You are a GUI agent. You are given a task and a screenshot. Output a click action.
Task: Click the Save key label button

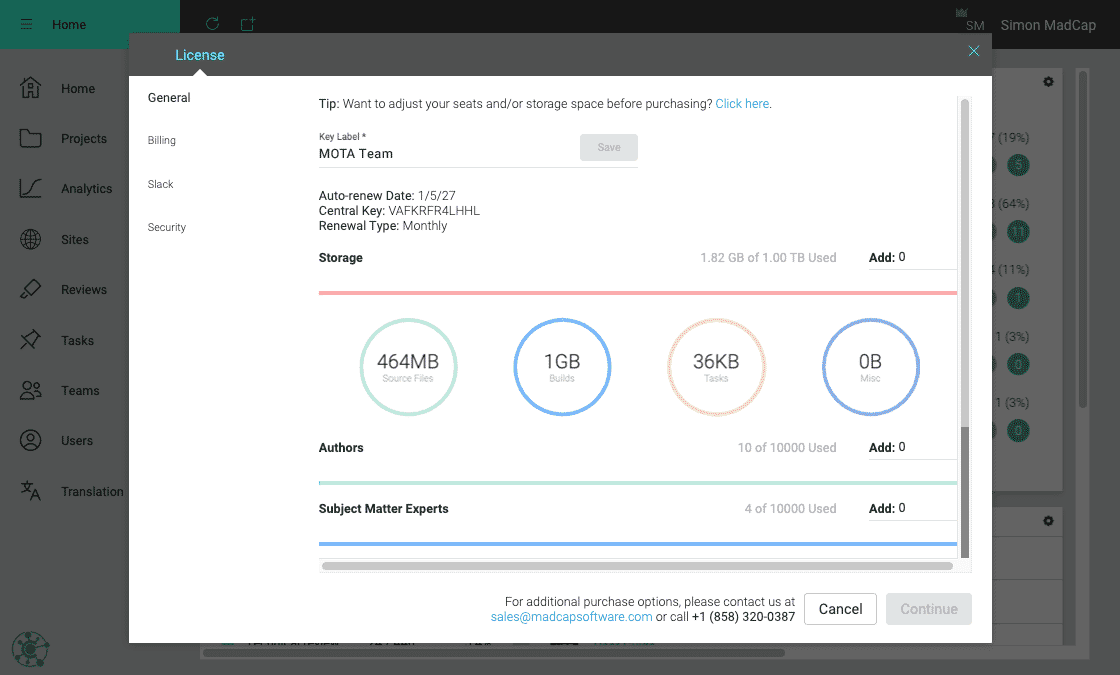[609, 147]
